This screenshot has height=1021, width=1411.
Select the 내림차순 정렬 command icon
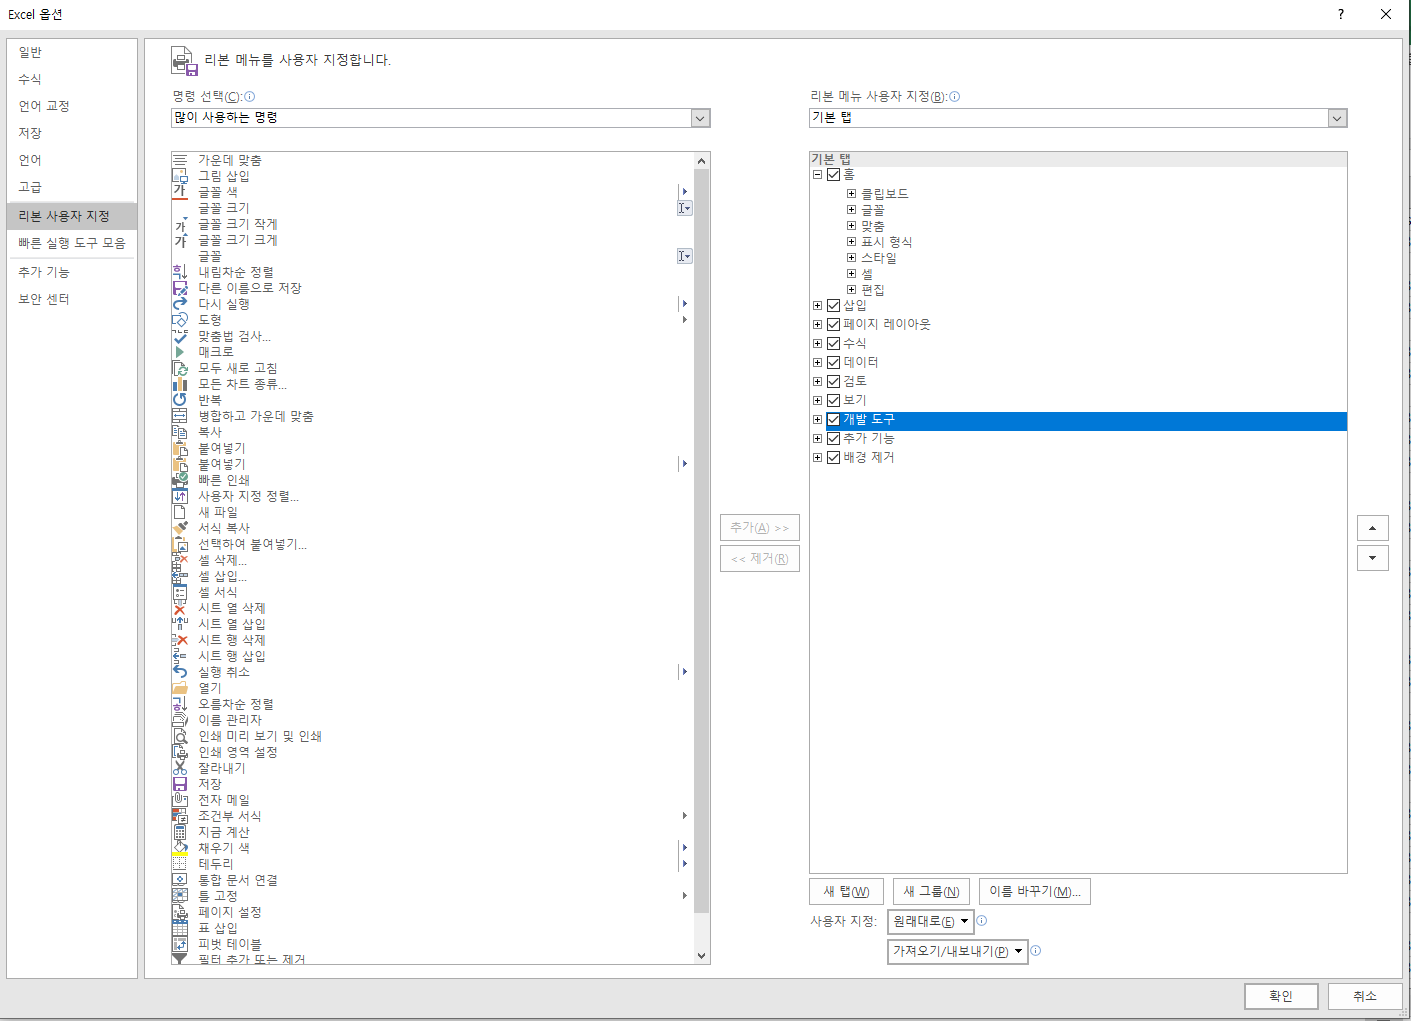coord(180,272)
